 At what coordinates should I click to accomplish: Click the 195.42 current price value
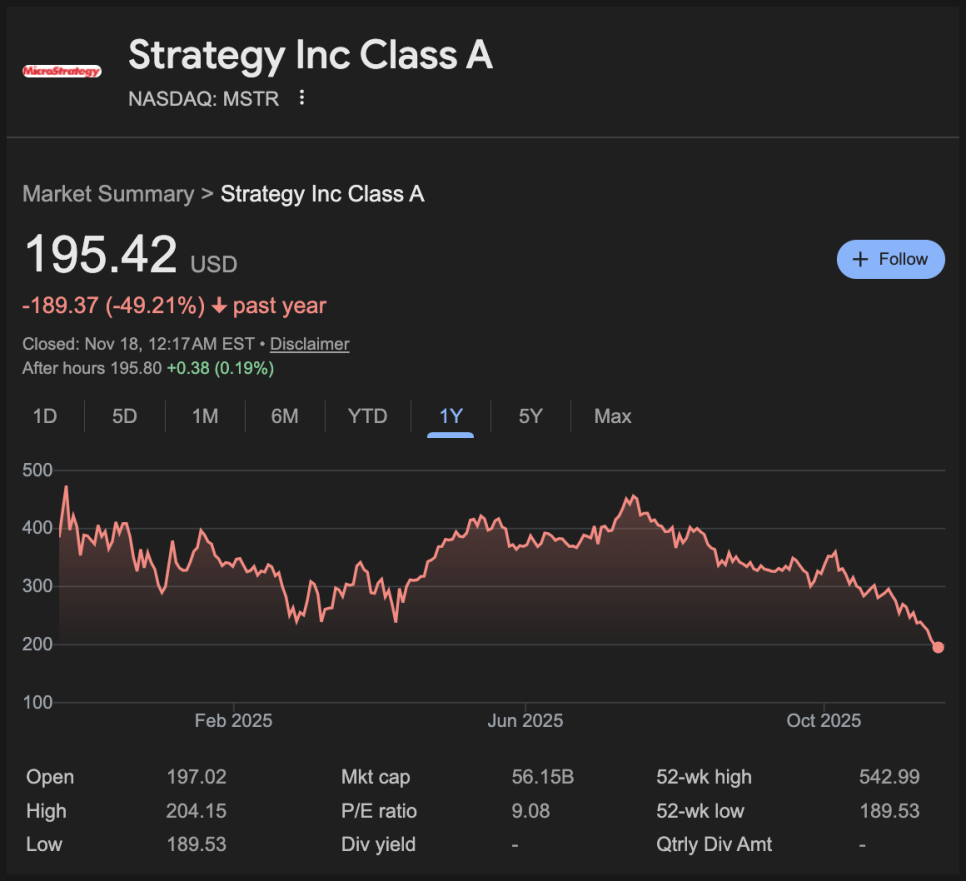point(101,254)
